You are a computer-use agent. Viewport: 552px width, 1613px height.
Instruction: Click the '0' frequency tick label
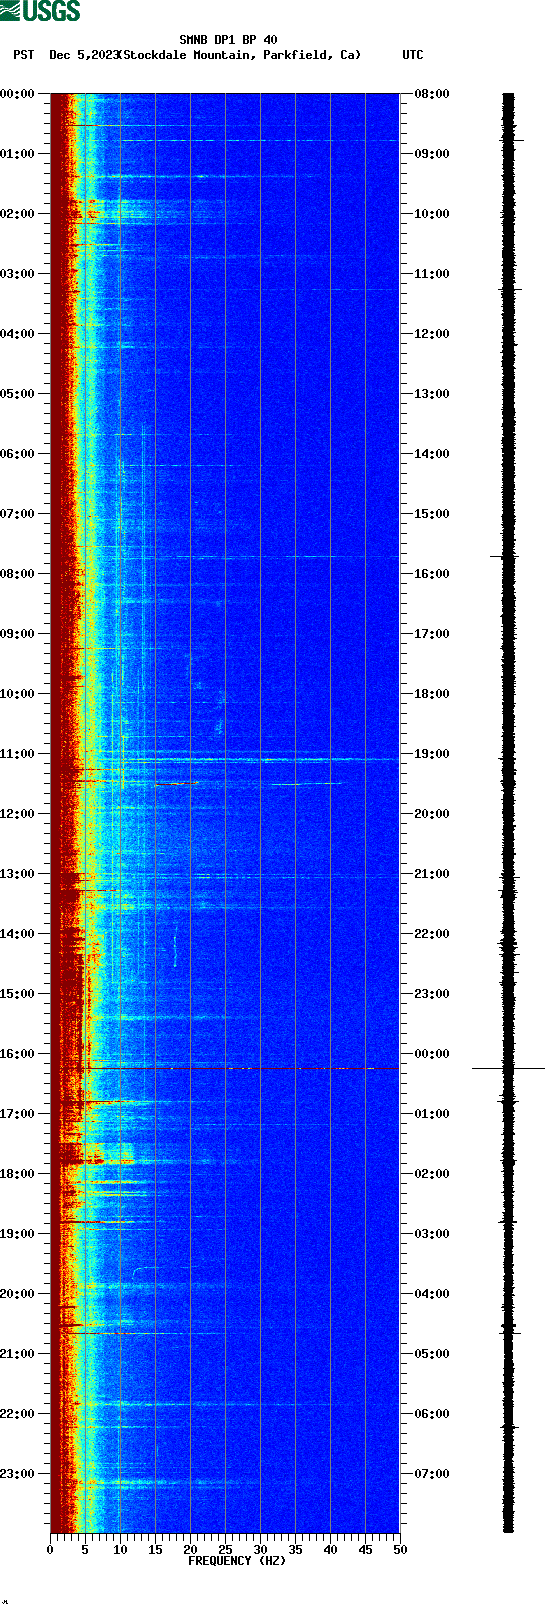(x=50, y=1550)
